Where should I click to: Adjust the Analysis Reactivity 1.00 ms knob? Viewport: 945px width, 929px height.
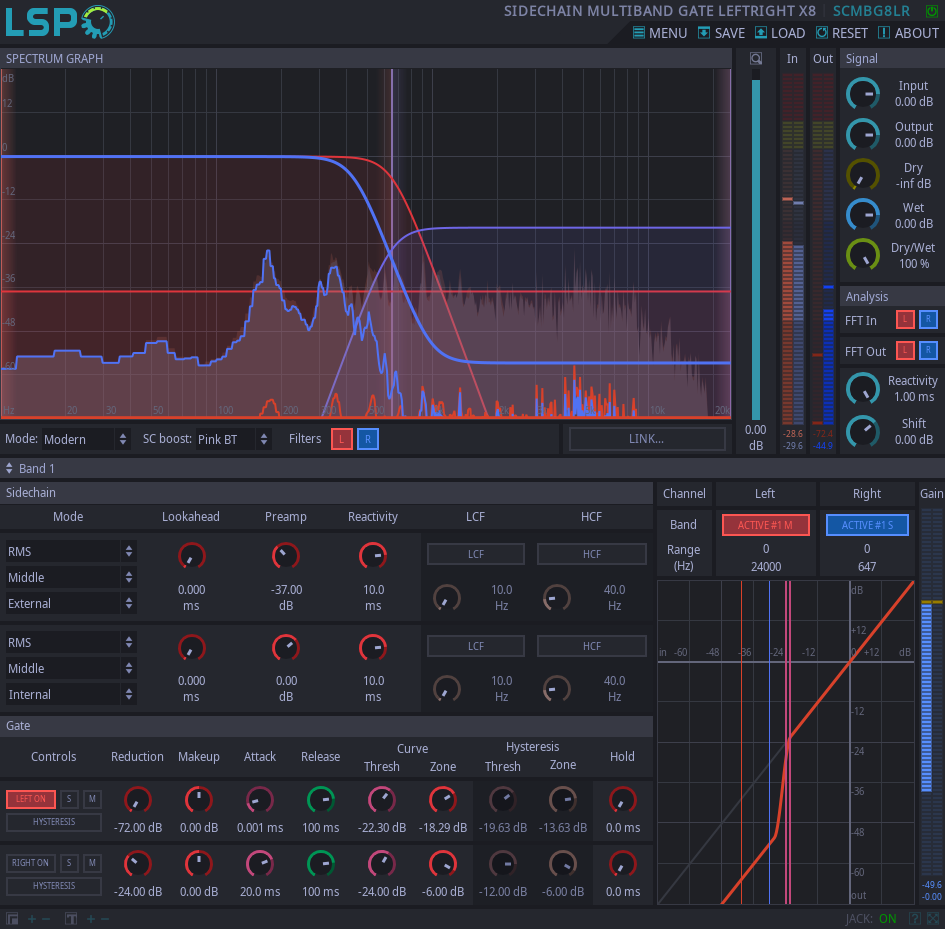[863, 389]
